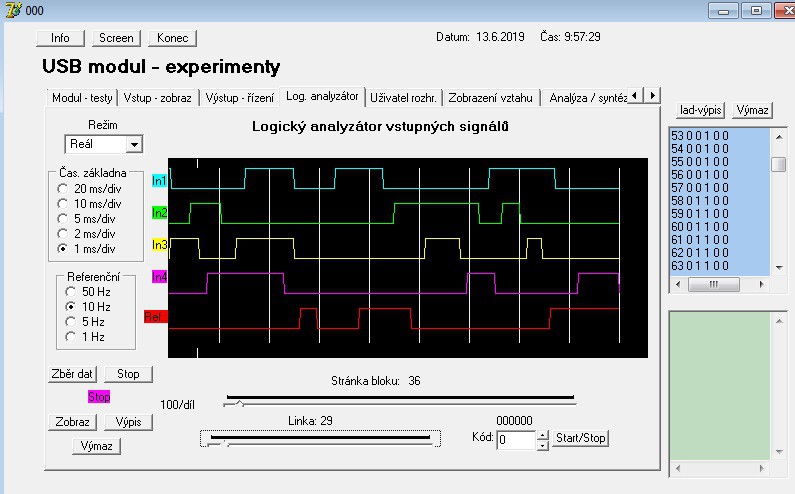Click the In3 yellow channel label
This screenshot has height=494, width=795.
tap(159, 245)
